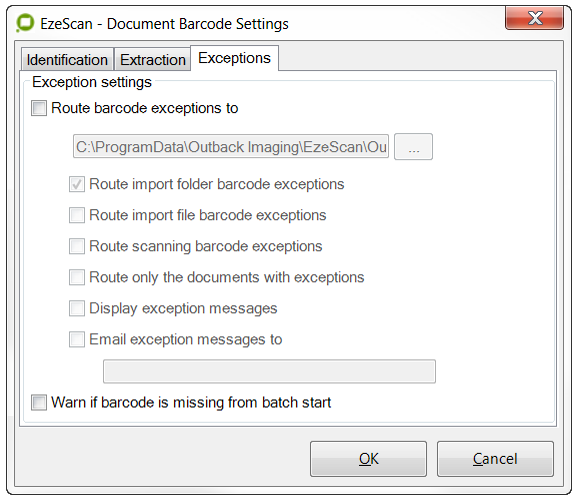Check Route scanning barcode exceptions
576x498 pixels.
tap(77, 246)
